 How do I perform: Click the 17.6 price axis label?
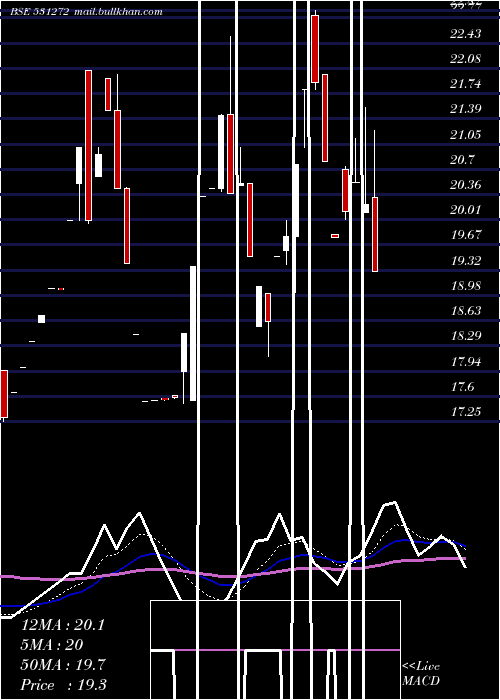coord(462,386)
